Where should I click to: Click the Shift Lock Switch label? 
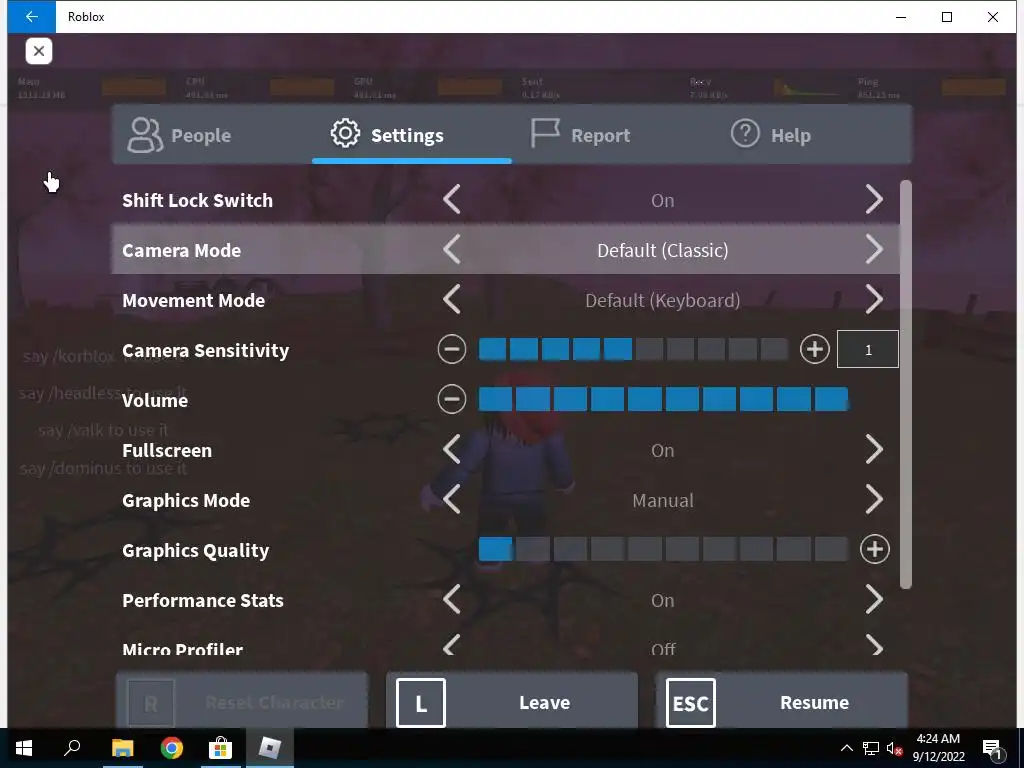click(197, 200)
